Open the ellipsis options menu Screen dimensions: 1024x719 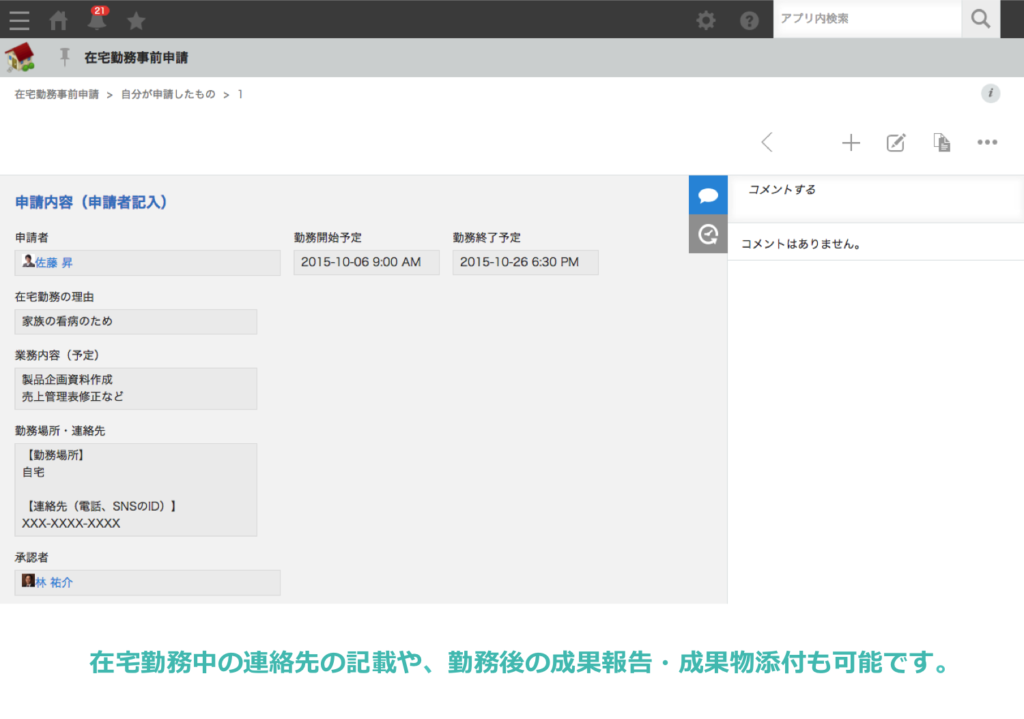click(987, 142)
